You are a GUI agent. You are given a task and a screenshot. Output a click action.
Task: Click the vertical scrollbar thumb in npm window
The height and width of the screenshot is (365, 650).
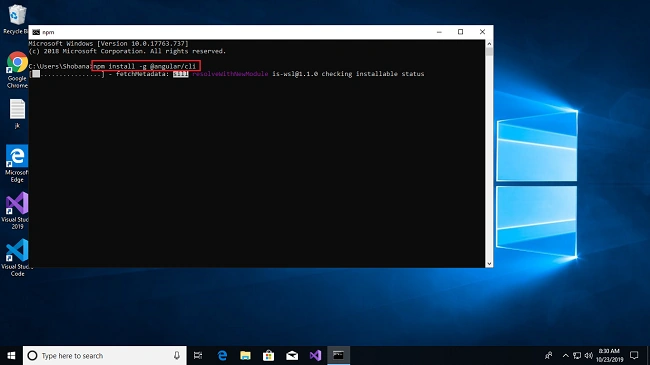[x=489, y=52]
